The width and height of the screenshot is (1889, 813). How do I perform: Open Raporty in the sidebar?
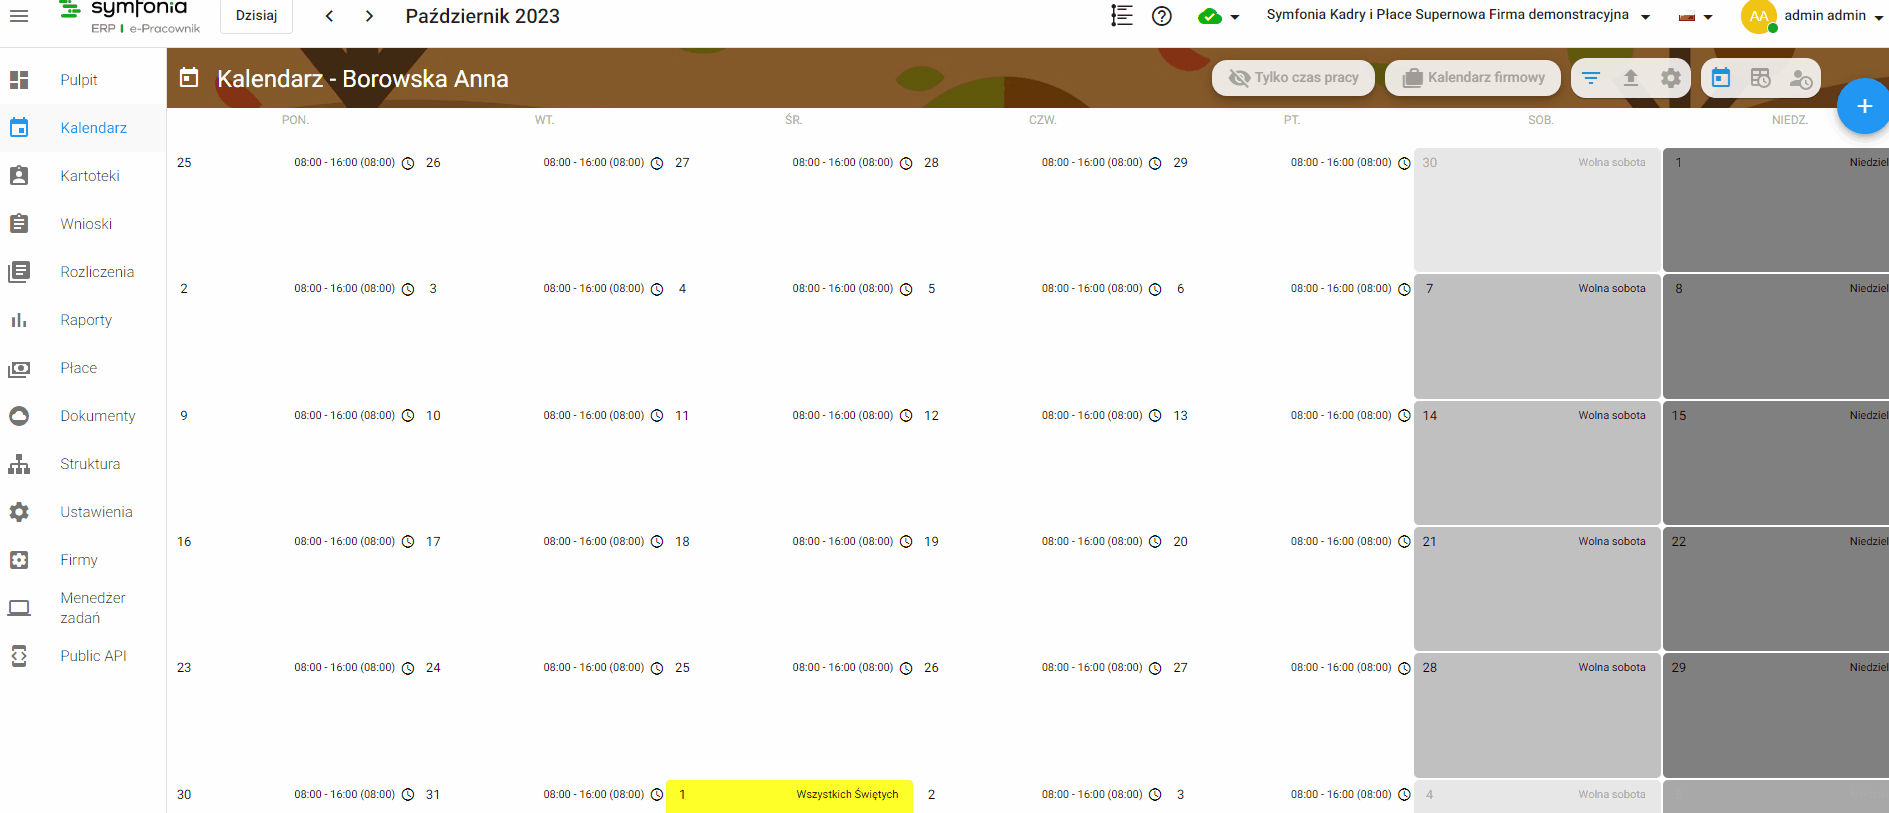pyautogui.click(x=83, y=320)
